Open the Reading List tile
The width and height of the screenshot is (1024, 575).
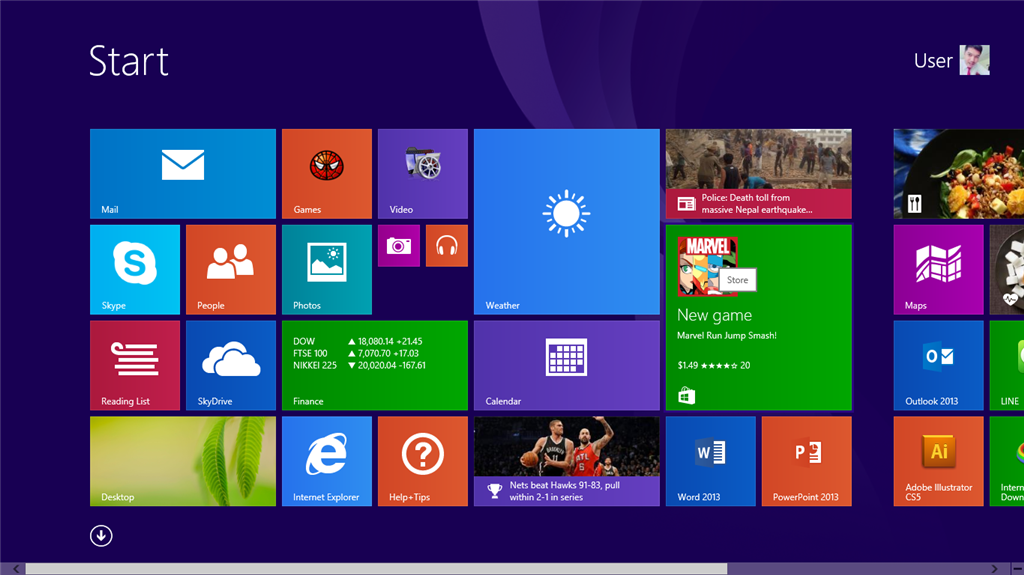pos(135,366)
